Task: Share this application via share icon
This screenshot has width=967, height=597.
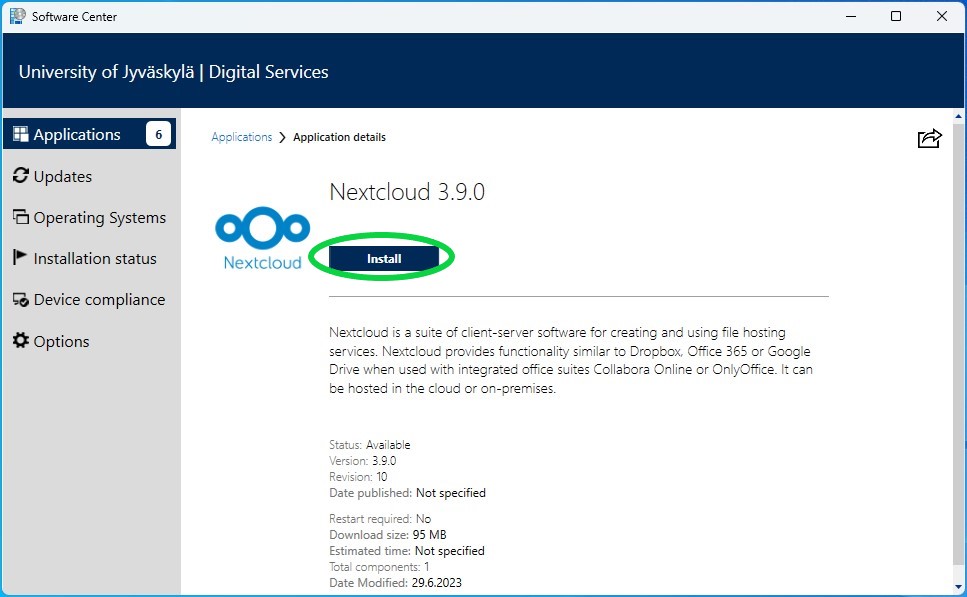Action: click(x=929, y=138)
